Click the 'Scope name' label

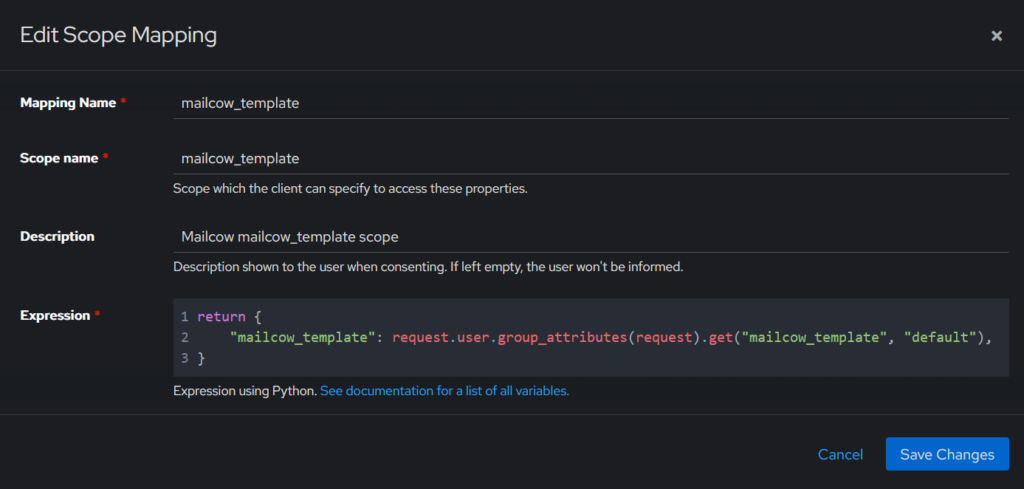click(59, 158)
